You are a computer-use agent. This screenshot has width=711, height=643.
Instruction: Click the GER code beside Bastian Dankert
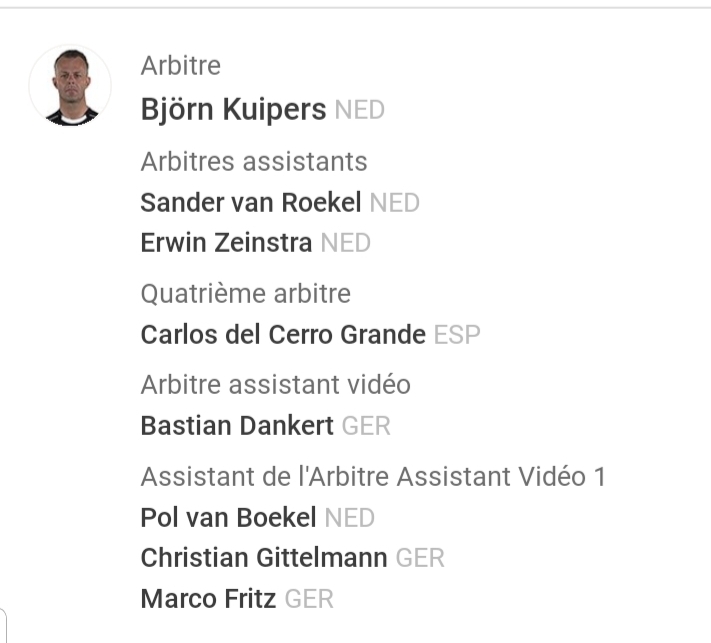(x=366, y=427)
